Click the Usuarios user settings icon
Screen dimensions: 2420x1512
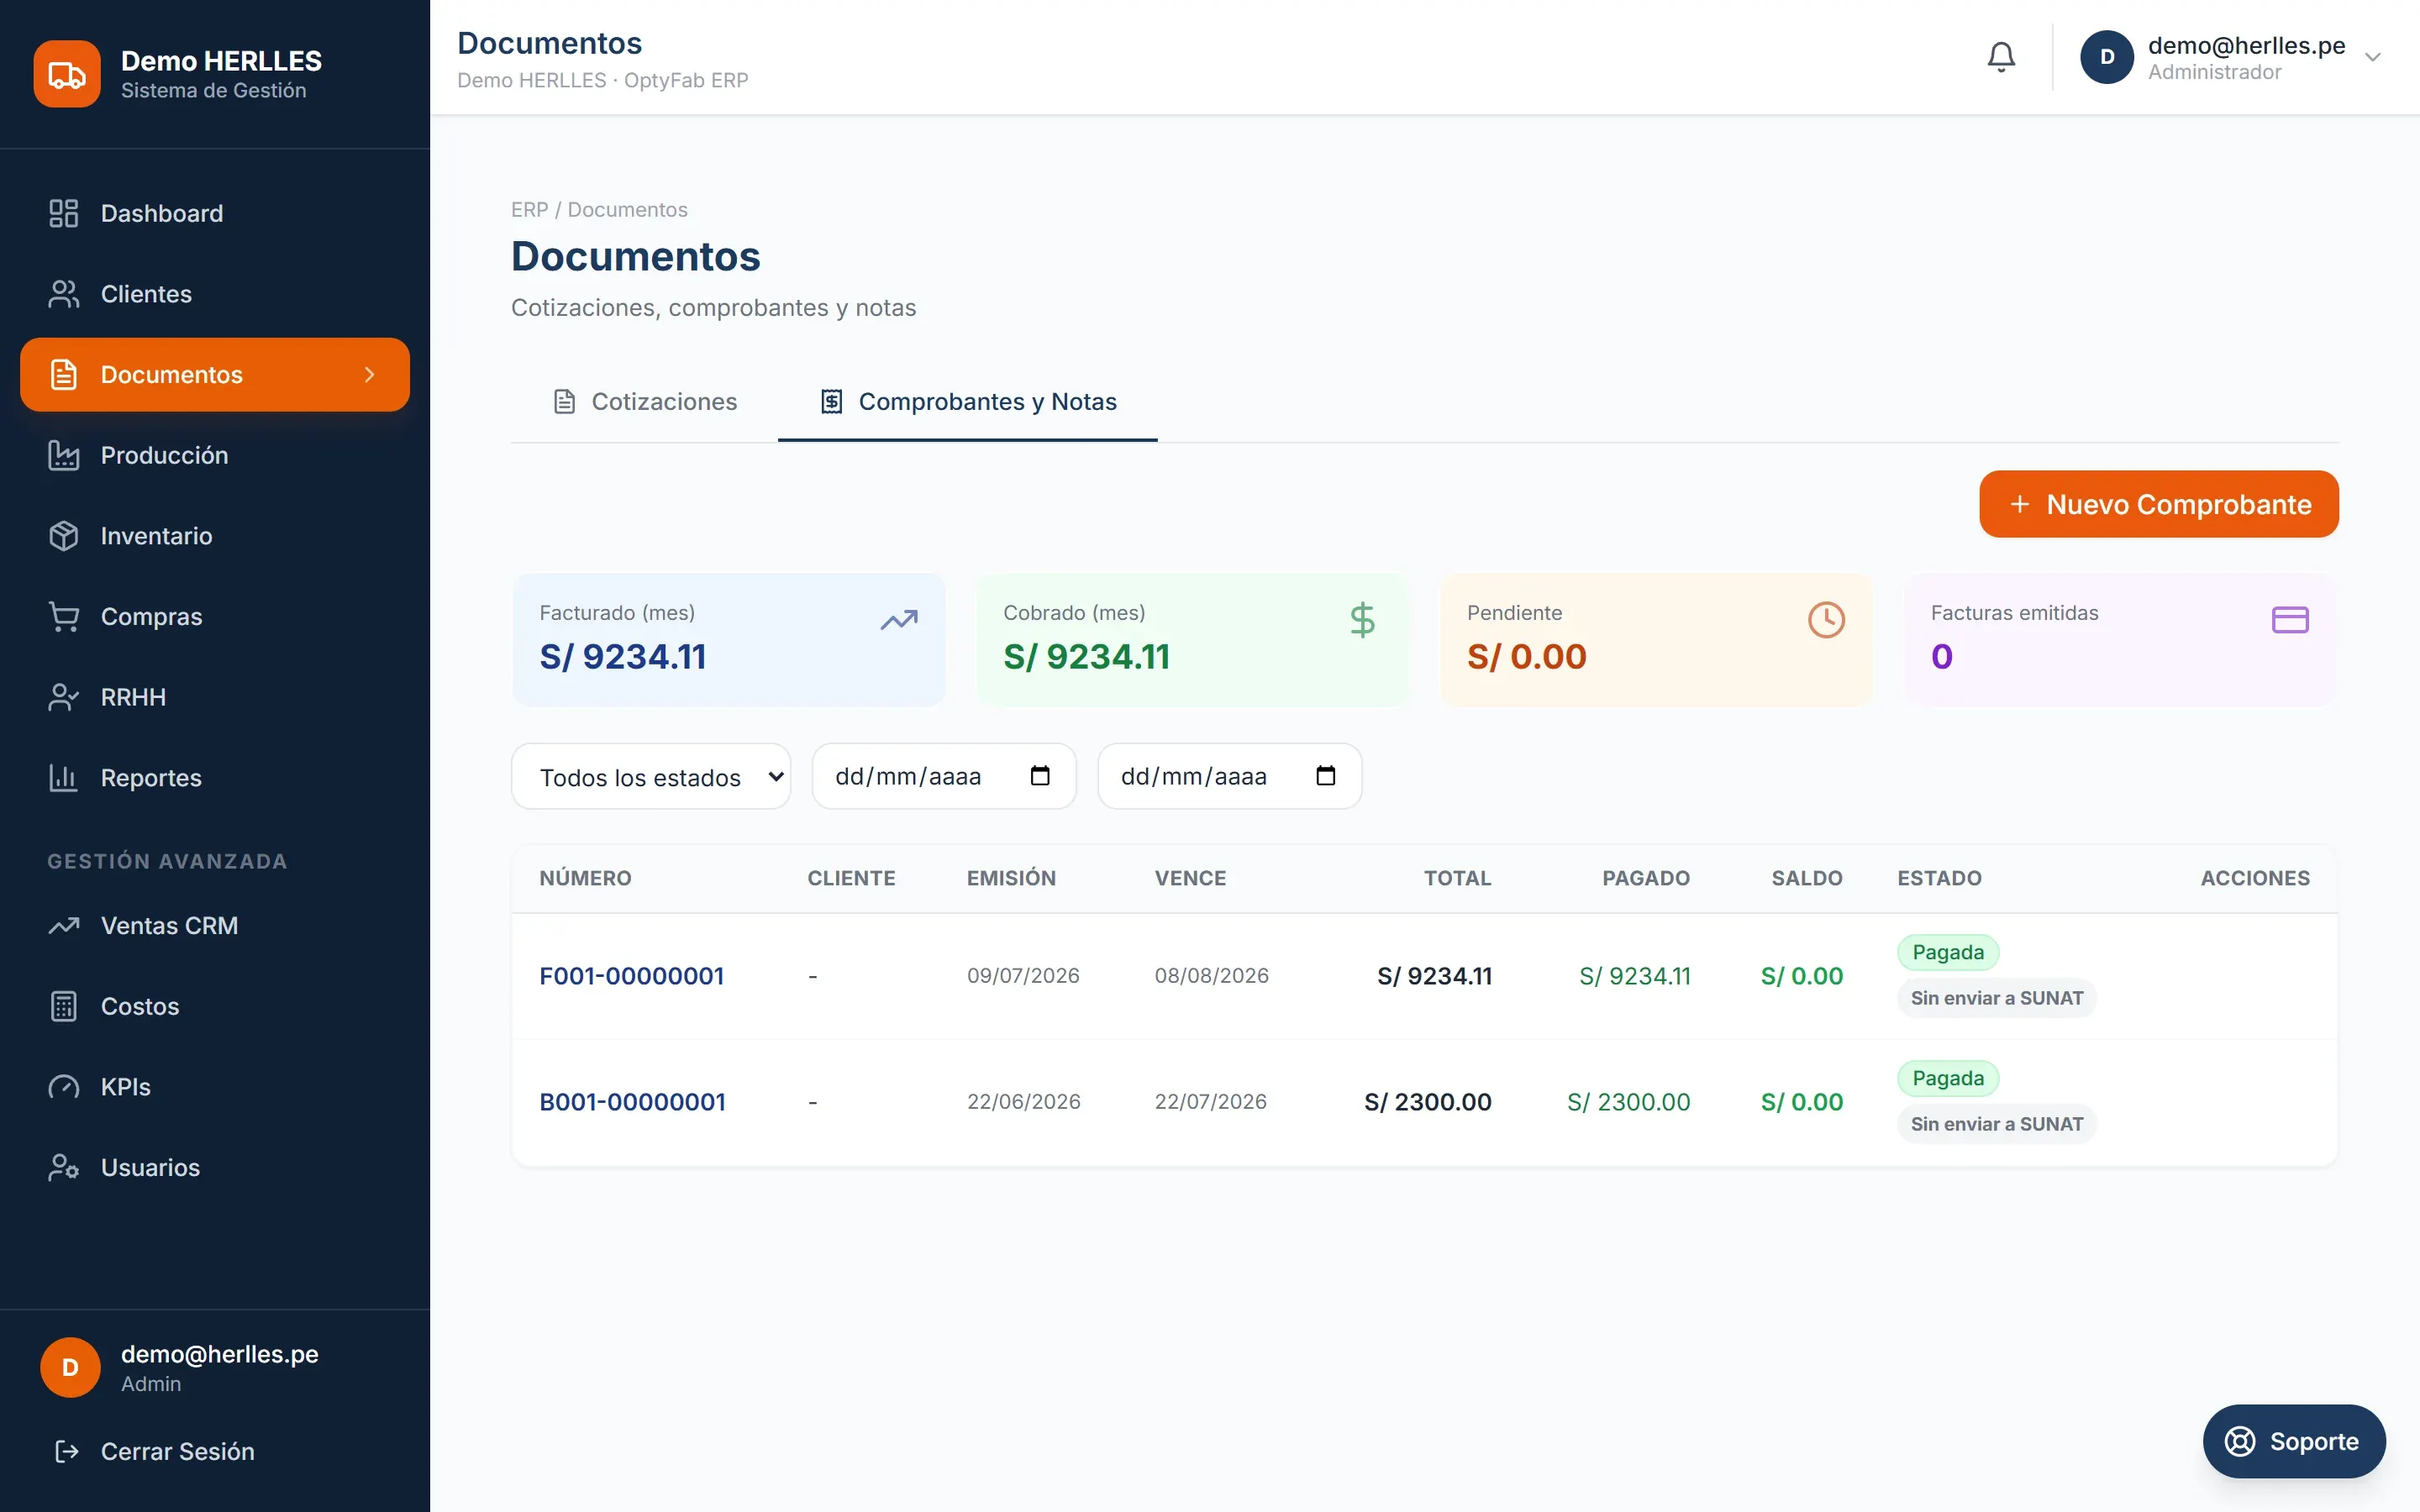64,1167
